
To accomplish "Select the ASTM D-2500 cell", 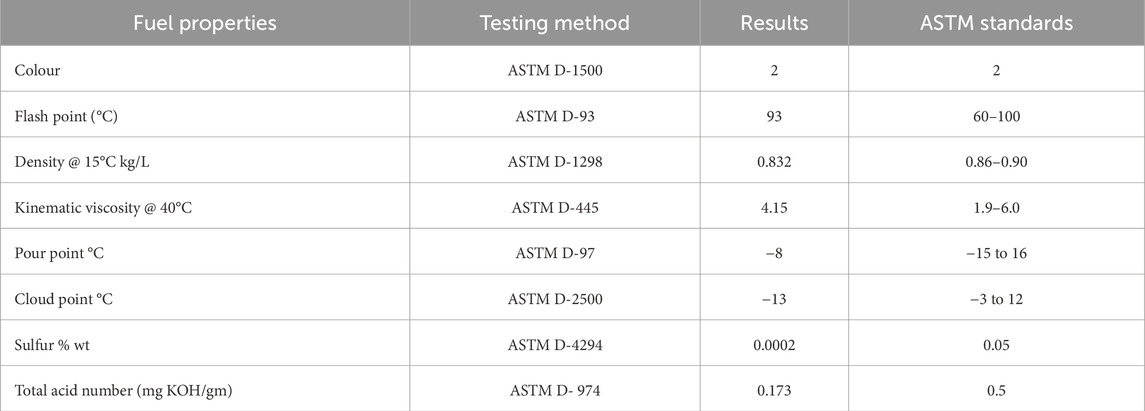I will tap(554, 298).
